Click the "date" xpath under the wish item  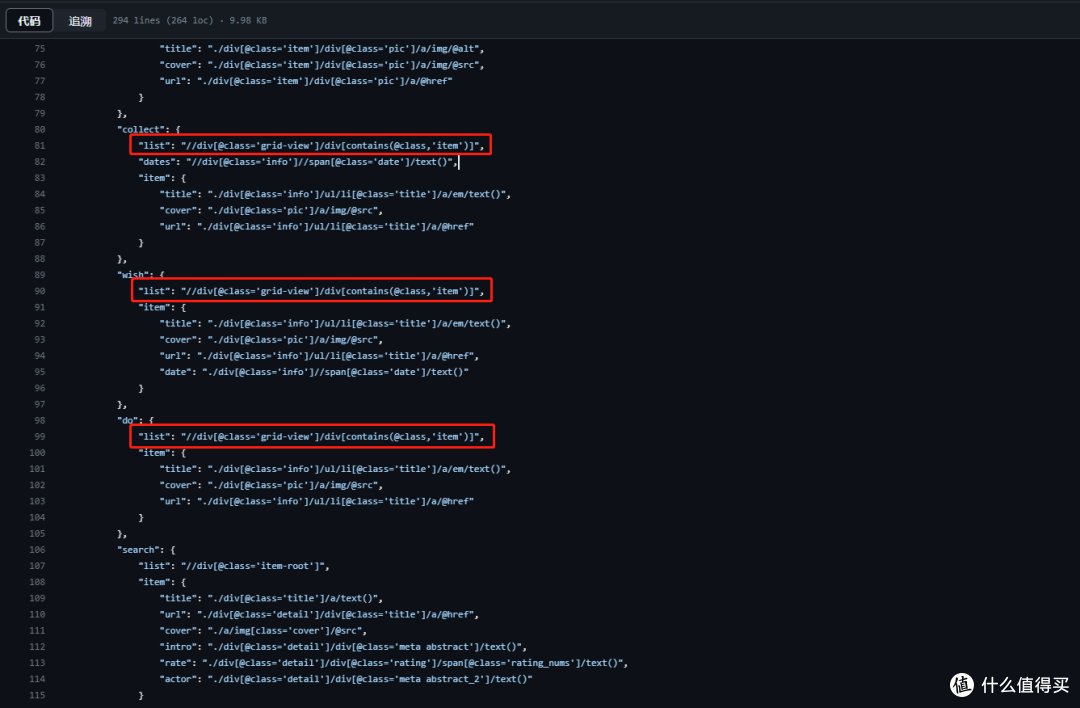pos(314,372)
